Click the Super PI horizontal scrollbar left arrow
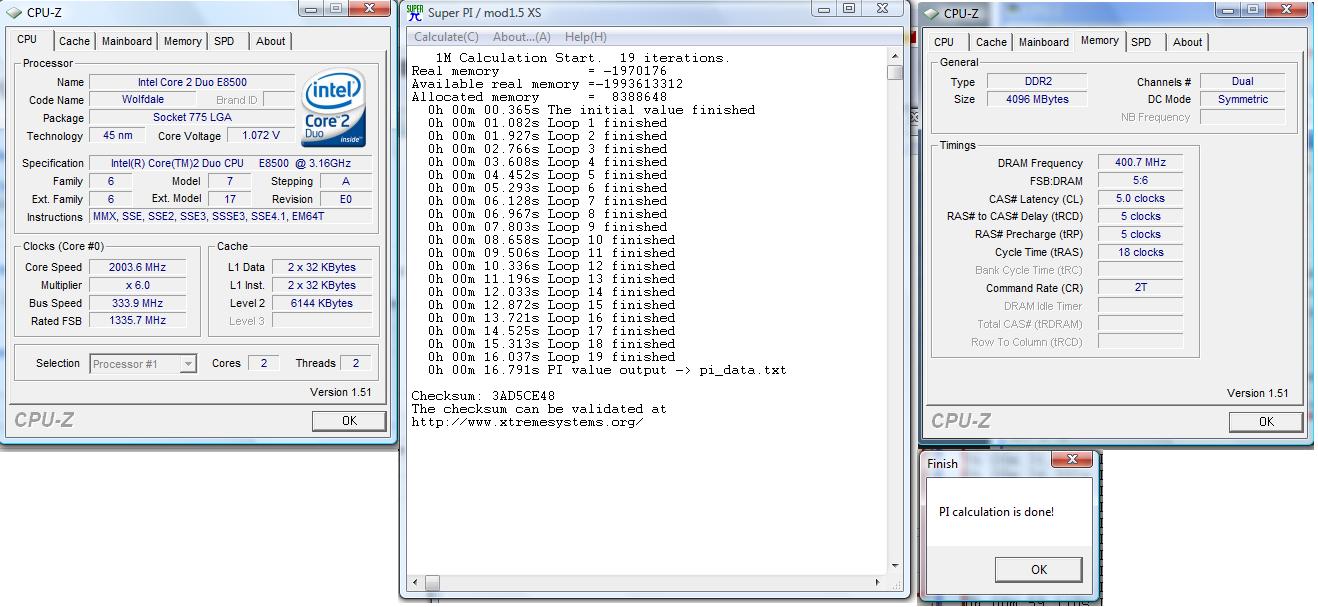Viewport: 1318px width, 607px height. [417, 582]
